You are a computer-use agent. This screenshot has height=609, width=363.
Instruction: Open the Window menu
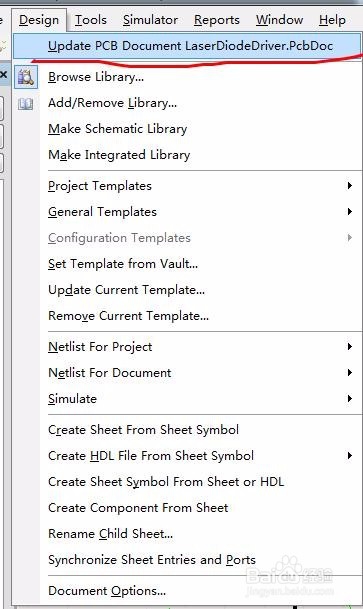tap(280, 20)
